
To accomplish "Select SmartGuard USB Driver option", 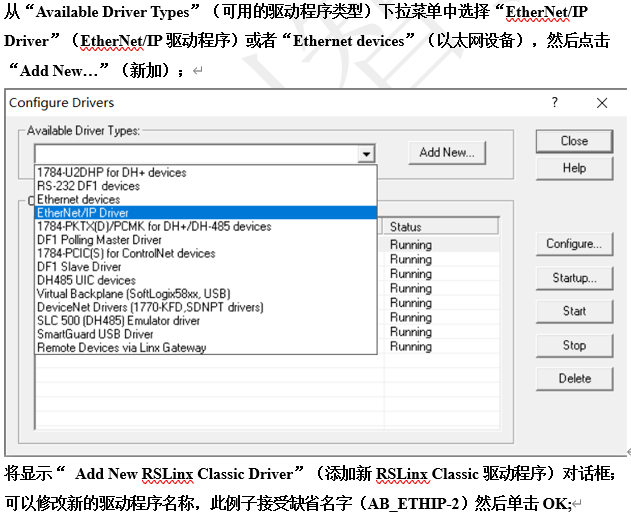I will [206, 334].
